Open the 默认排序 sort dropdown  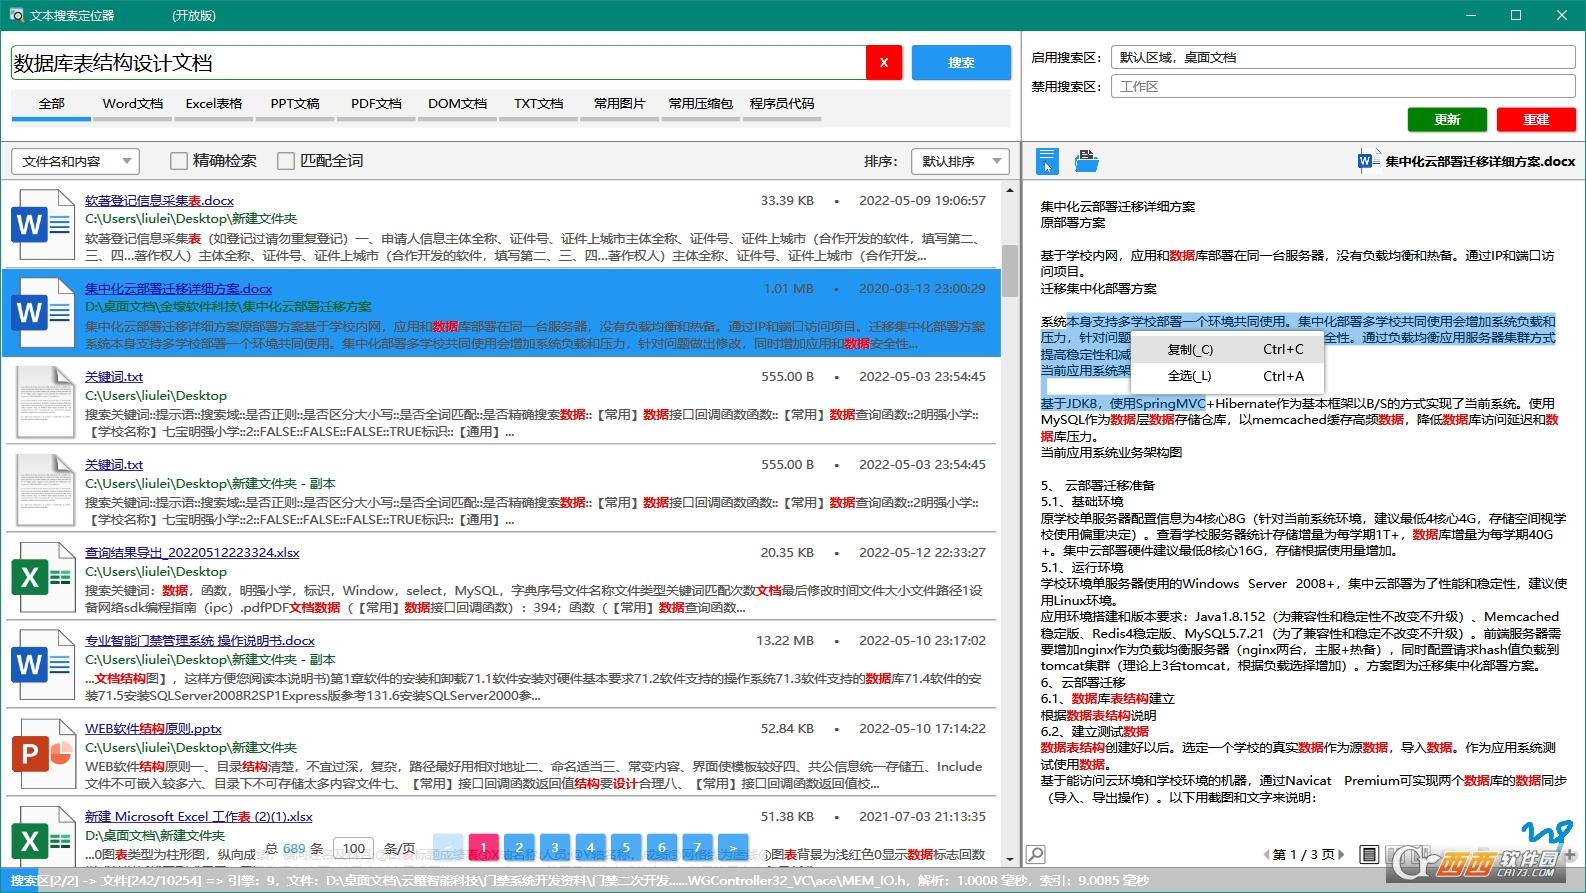(961, 161)
